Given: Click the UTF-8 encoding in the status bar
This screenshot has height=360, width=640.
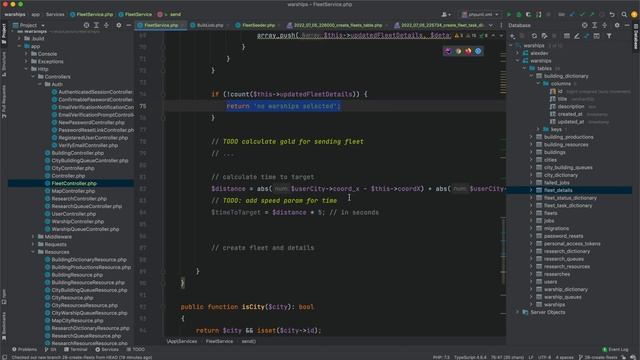Looking at the screenshot, I should (x=544, y=357).
